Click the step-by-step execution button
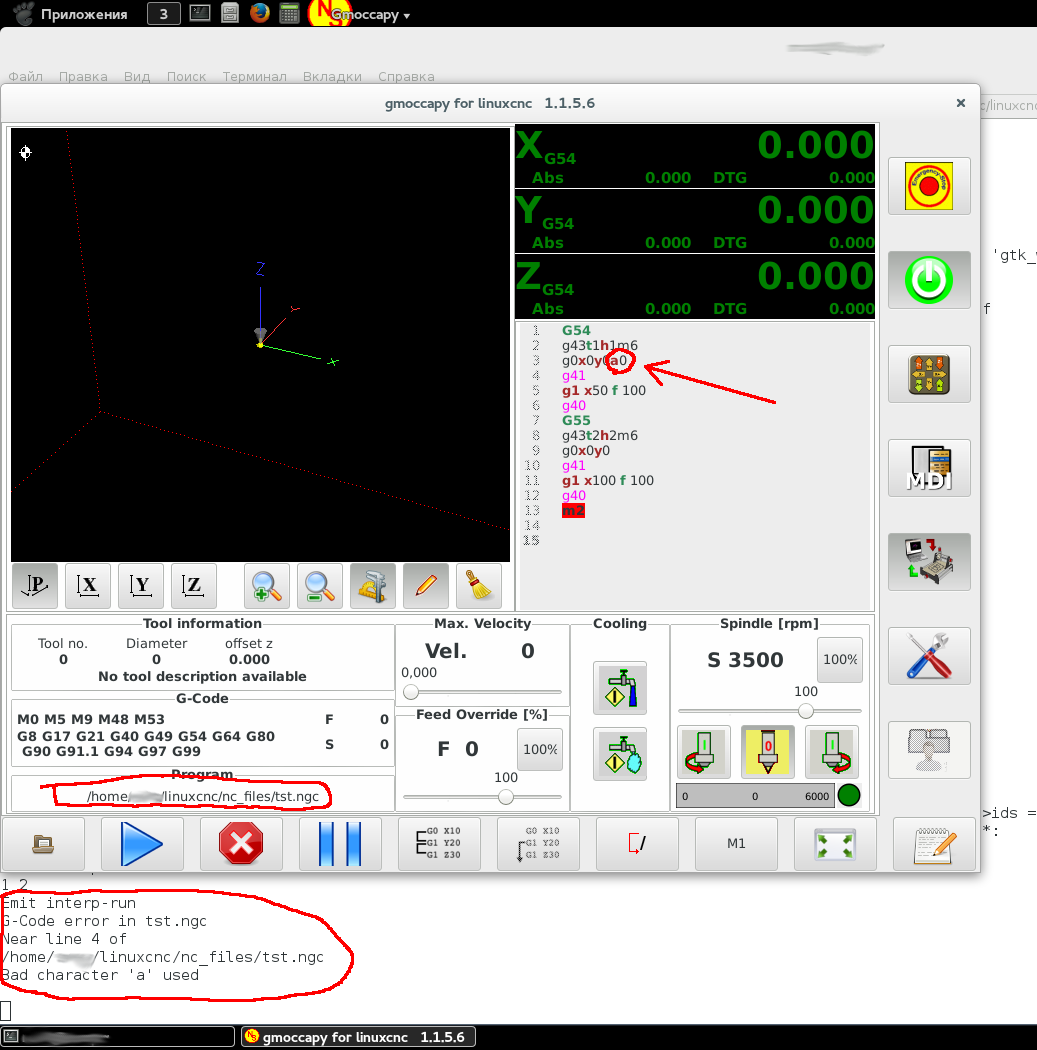Image resolution: width=1037 pixels, height=1050 pixels. coord(439,844)
